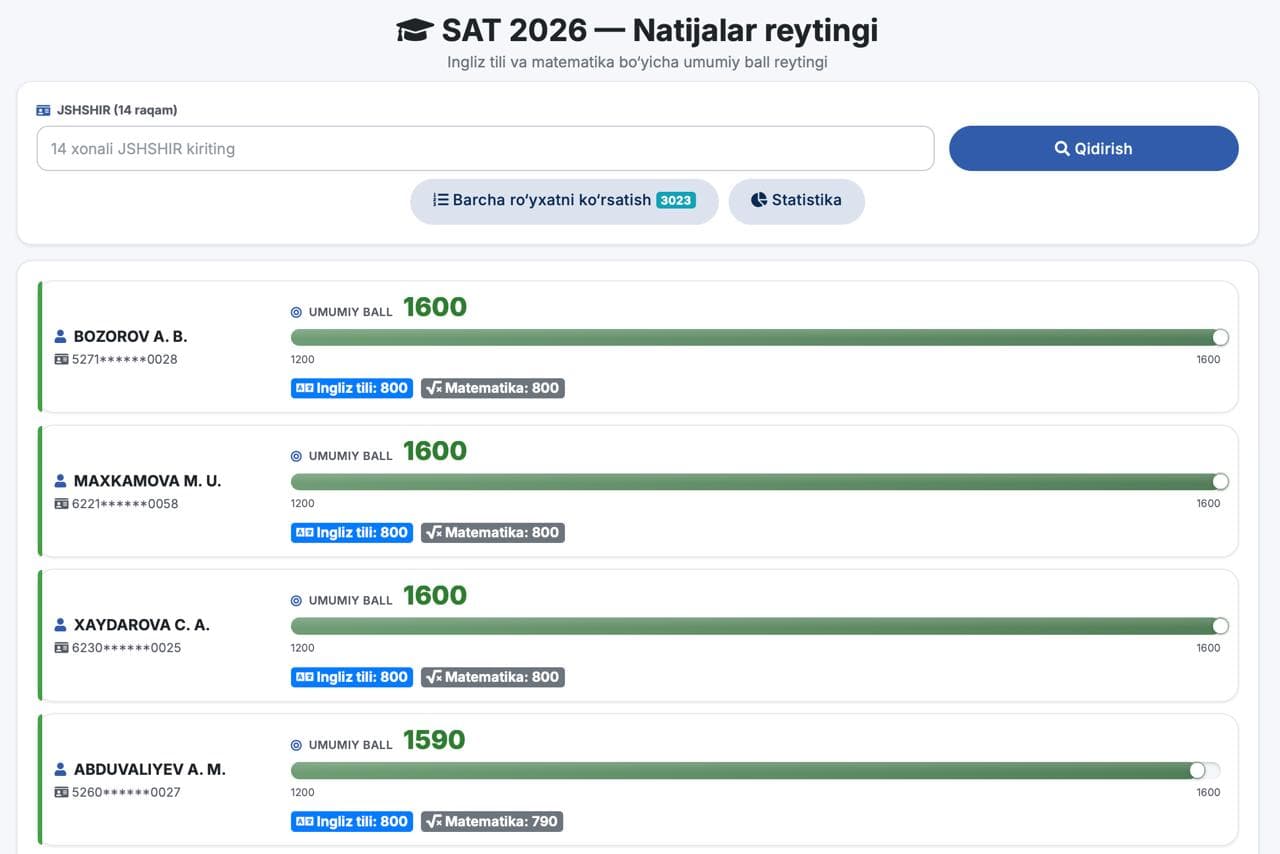The width and height of the screenshot is (1280, 854).
Task: Click MAXKAMOVA's score slider handle
Action: [1220, 482]
